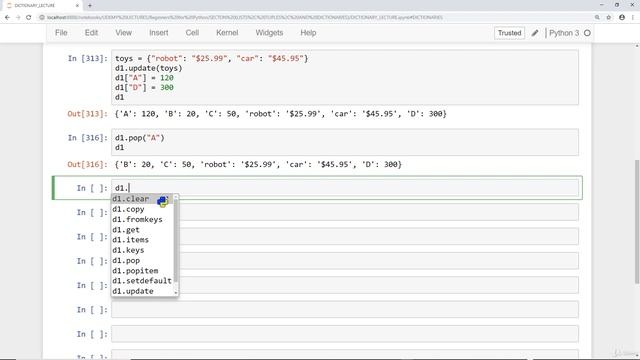The height and width of the screenshot is (360, 640).
Task: Go back in browser history
Action: (x=7, y=17)
